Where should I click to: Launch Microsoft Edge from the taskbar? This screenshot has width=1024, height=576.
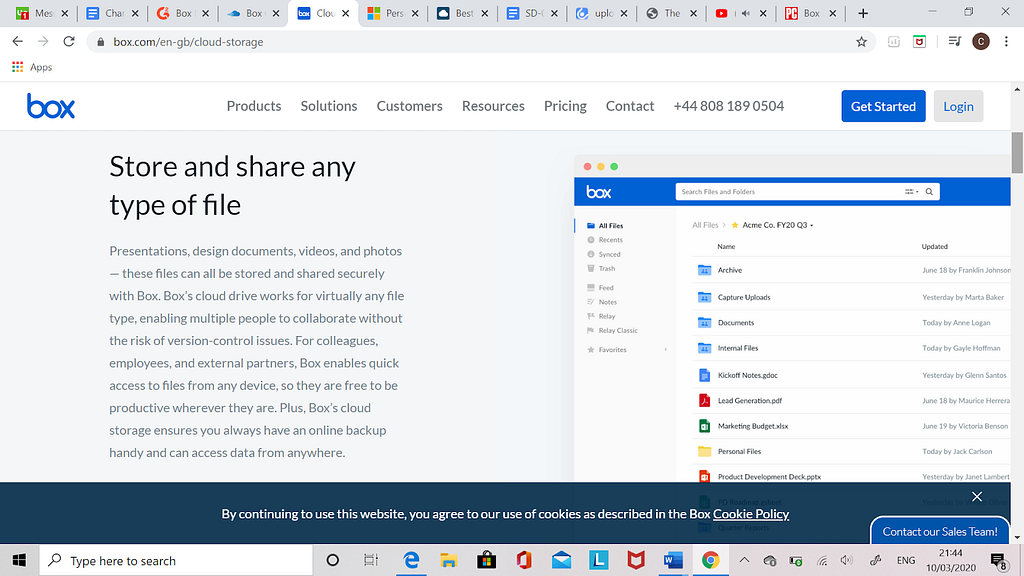[411, 560]
